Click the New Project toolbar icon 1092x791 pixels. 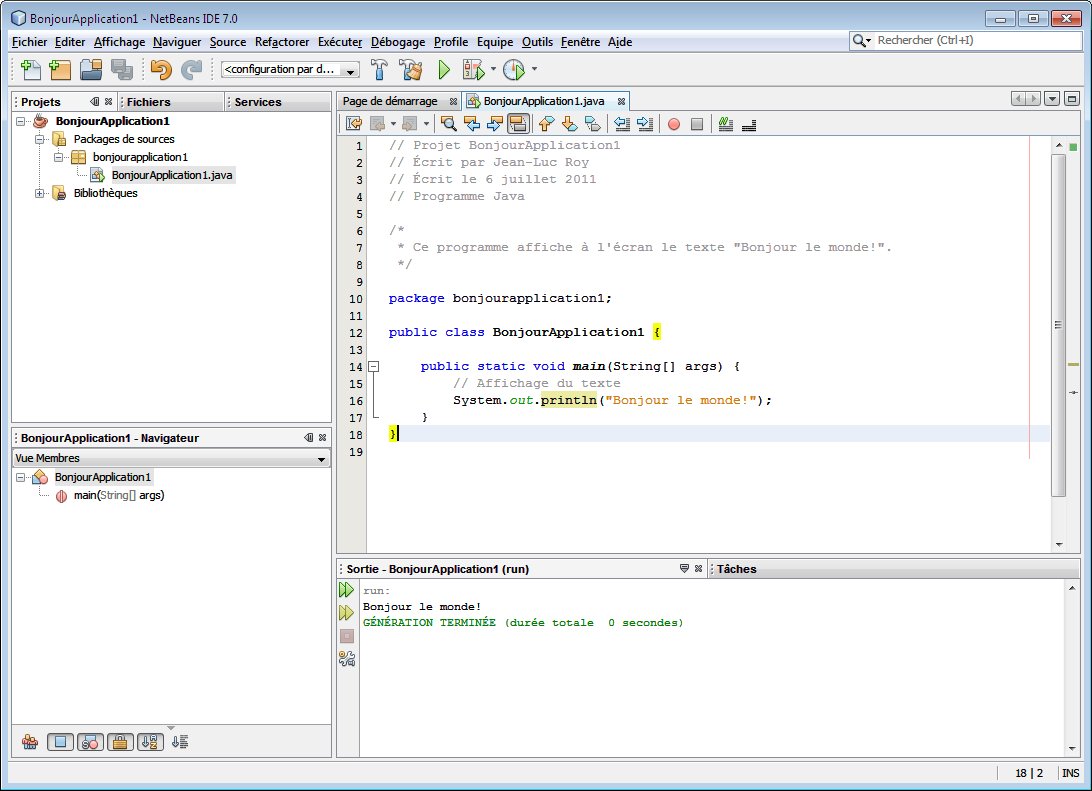[x=61, y=69]
